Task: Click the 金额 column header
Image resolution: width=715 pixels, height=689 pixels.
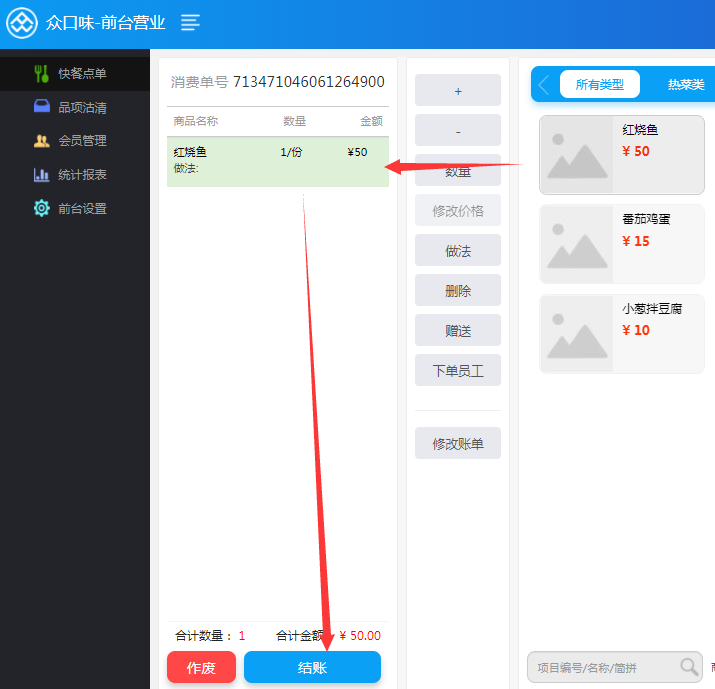Action: click(x=371, y=121)
